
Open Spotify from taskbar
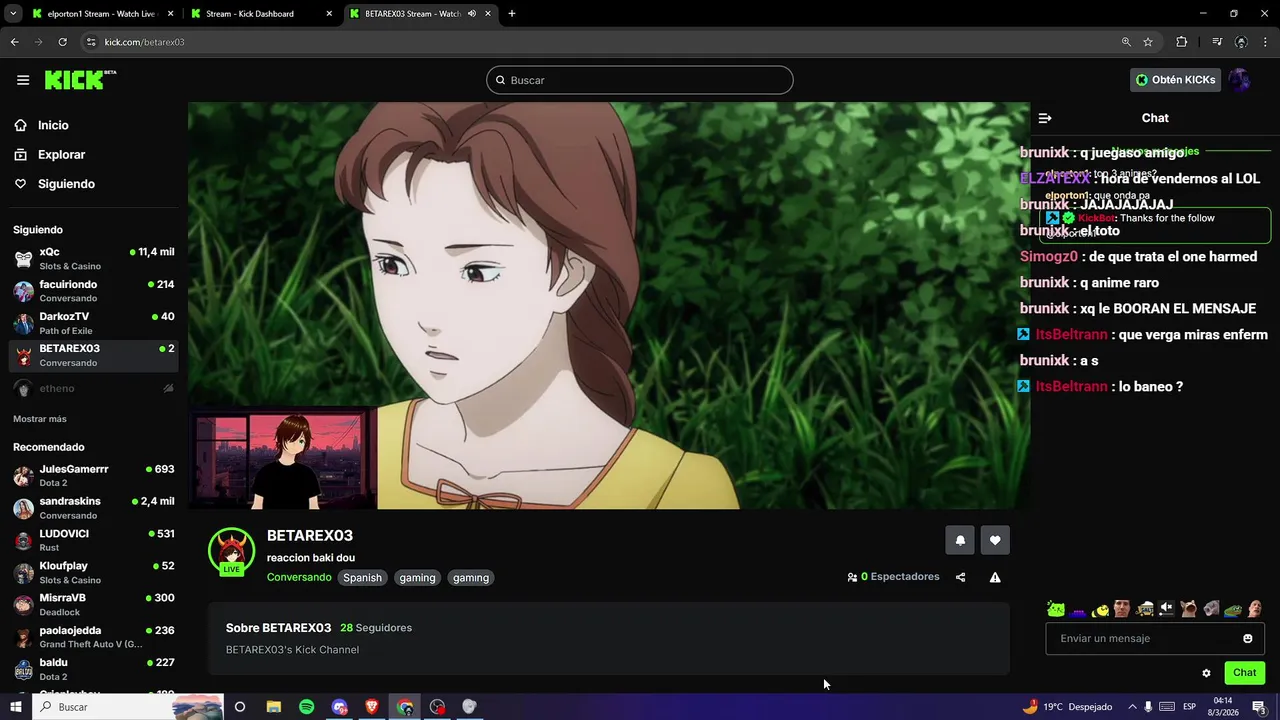(x=307, y=707)
